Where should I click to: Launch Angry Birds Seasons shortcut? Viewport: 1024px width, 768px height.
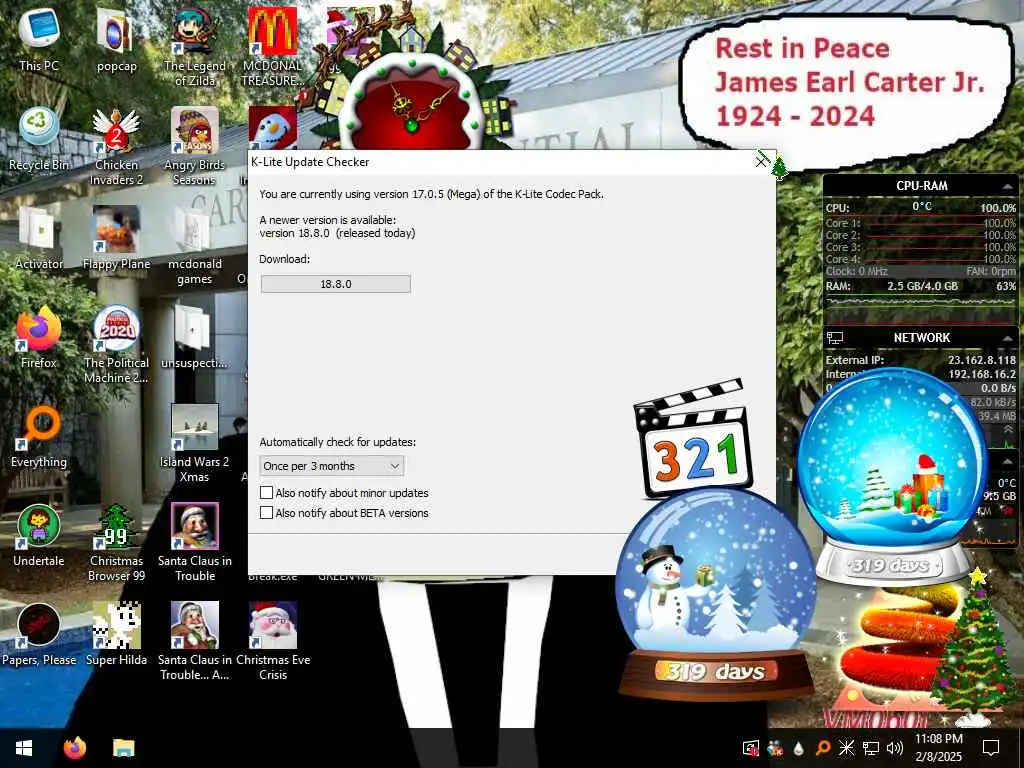pyautogui.click(x=195, y=146)
